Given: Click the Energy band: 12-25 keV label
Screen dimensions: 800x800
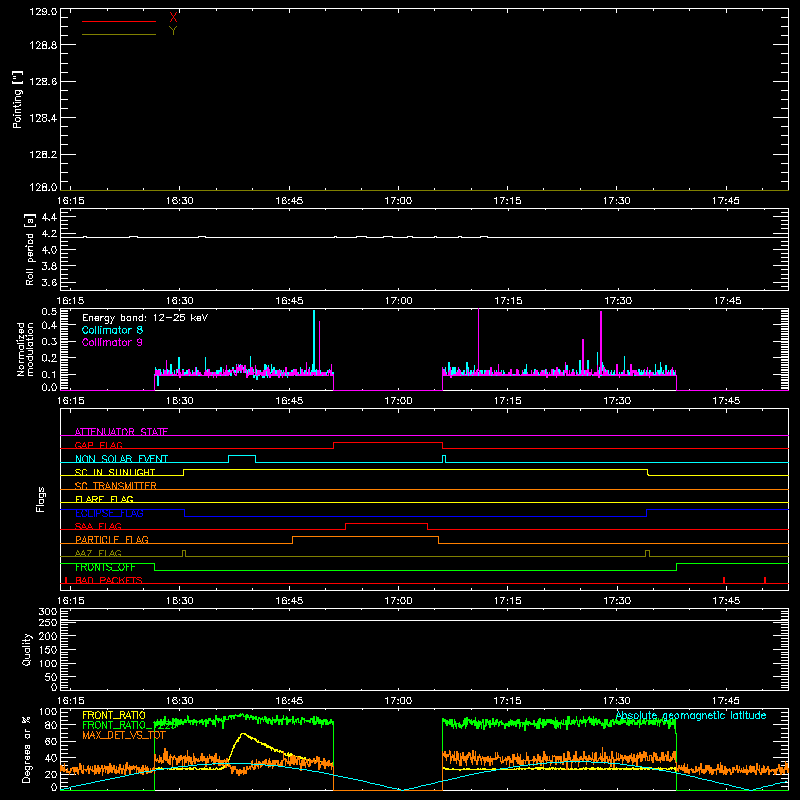Looking at the screenshot, I should [145, 318].
